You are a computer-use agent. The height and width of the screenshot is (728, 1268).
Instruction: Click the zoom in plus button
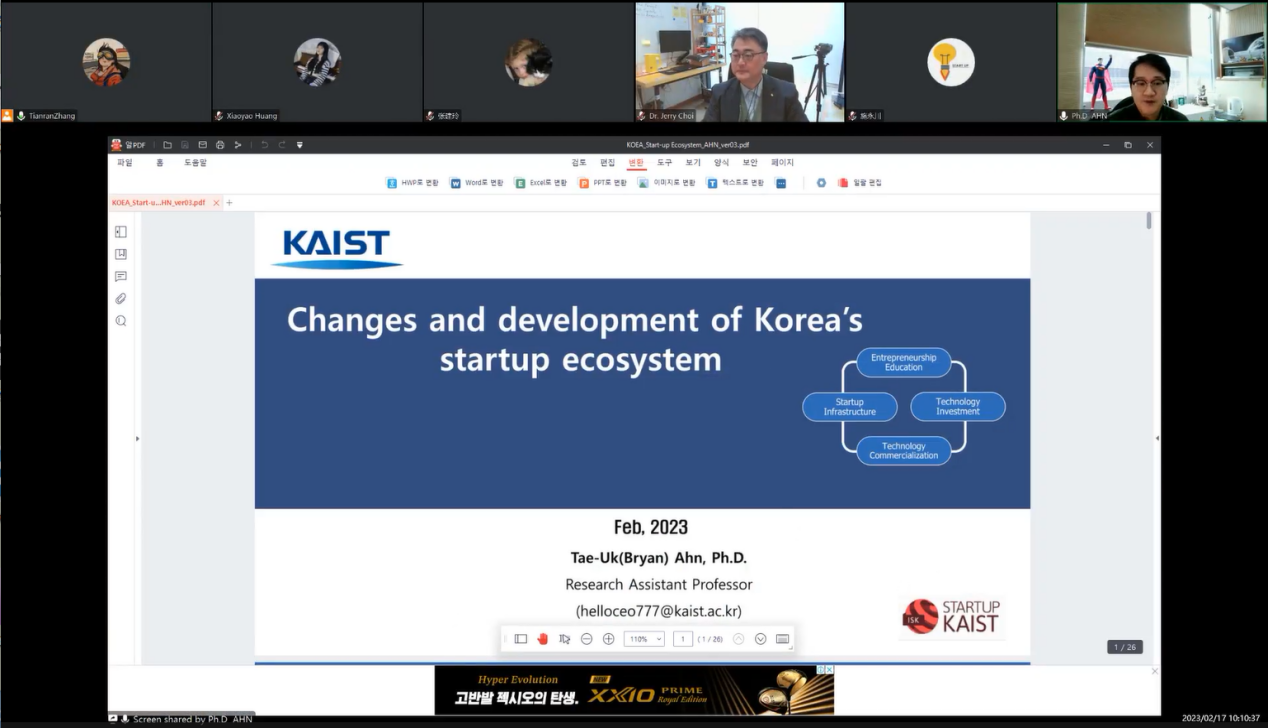click(x=608, y=639)
